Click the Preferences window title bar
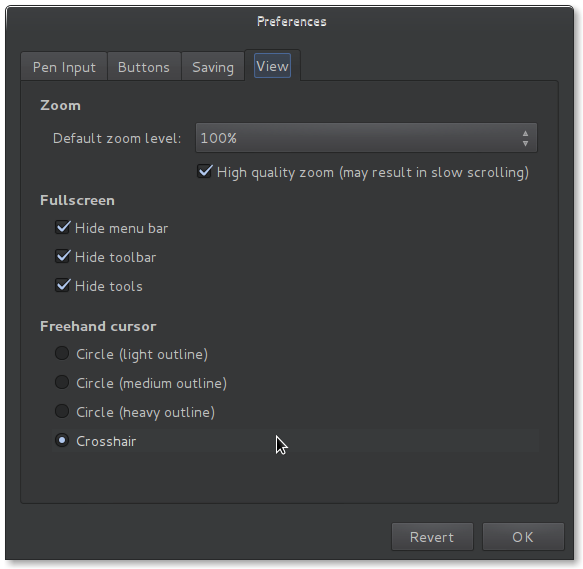The width and height of the screenshot is (583, 569). pyautogui.click(x=292, y=22)
